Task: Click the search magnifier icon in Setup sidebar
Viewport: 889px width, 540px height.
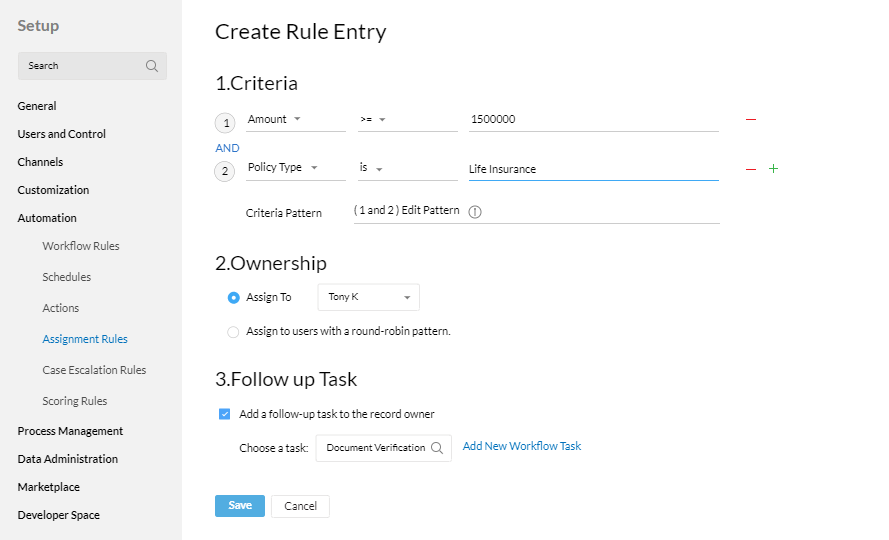Action: (151, 66)
